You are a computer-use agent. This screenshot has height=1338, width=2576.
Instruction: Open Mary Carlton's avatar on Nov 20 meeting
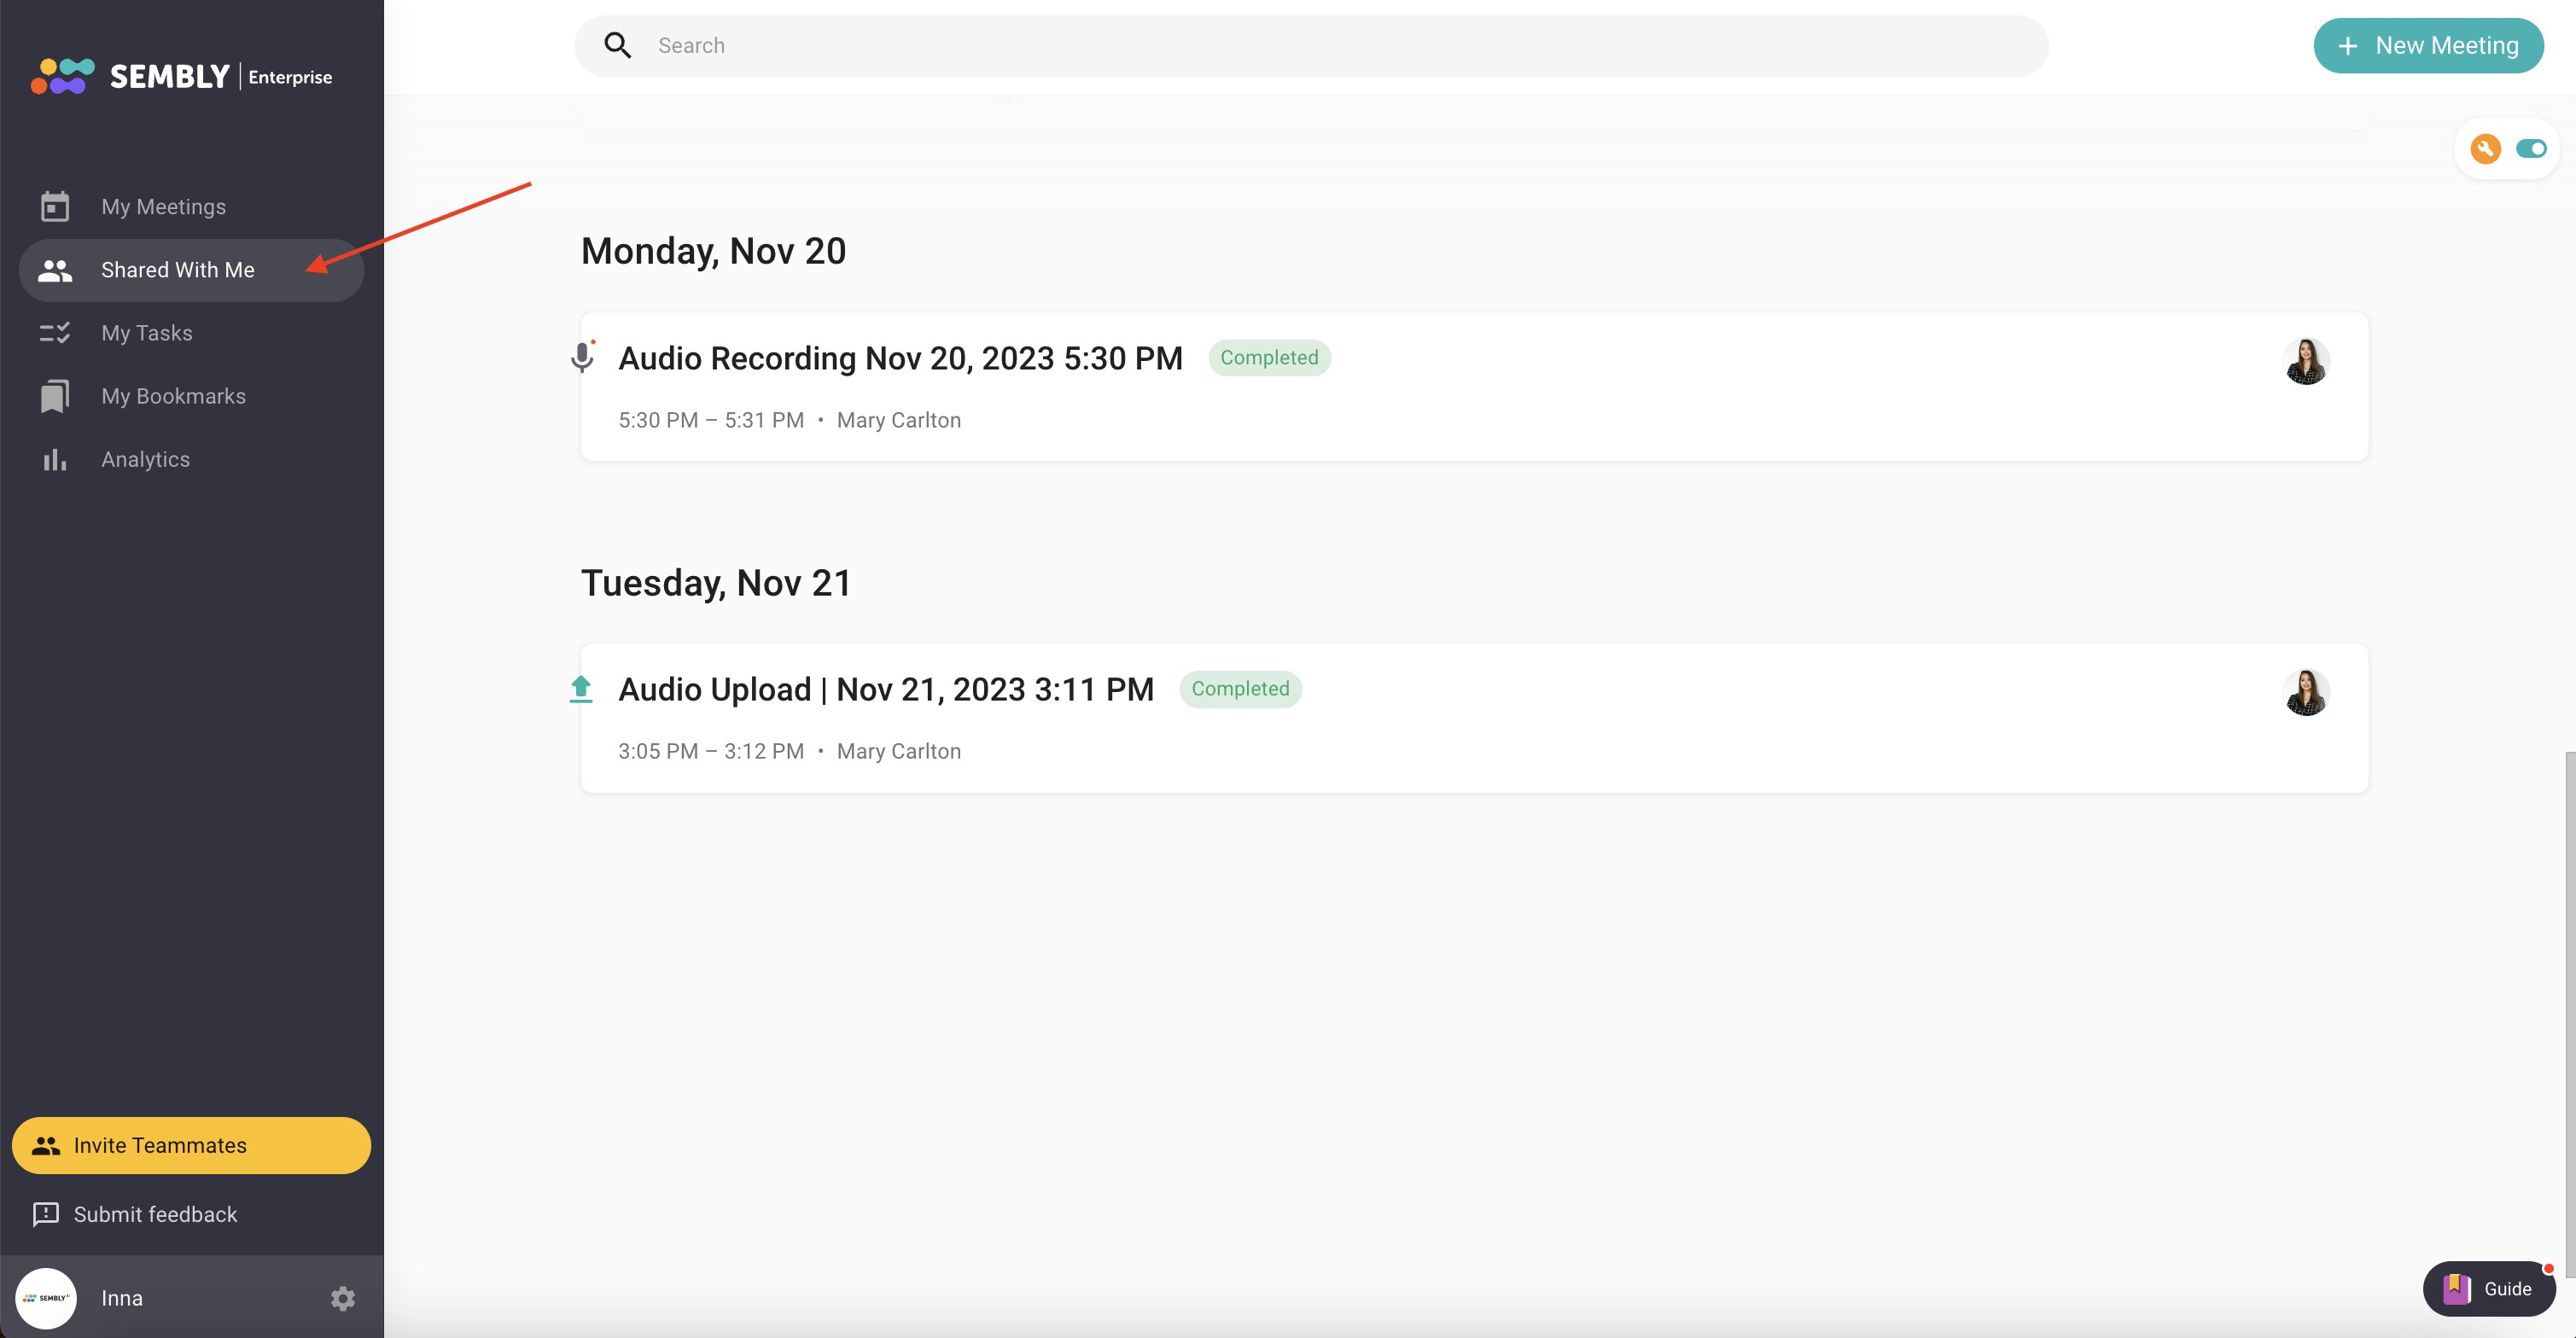click(2306, 361)
